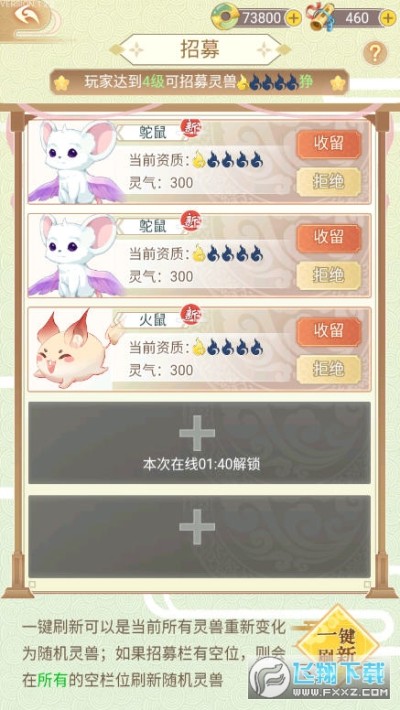Tap the green jade coin icon
400x710 pixels.
pos(225,18)
